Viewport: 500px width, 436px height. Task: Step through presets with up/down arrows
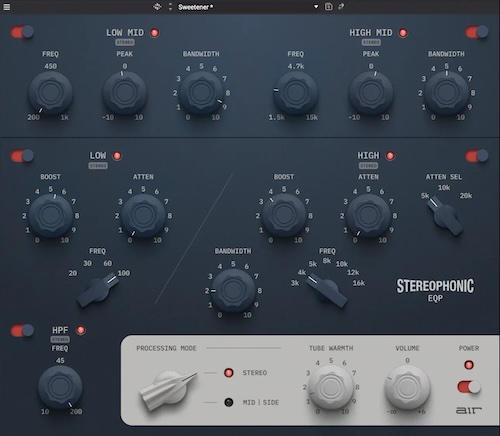coord(170,7)
